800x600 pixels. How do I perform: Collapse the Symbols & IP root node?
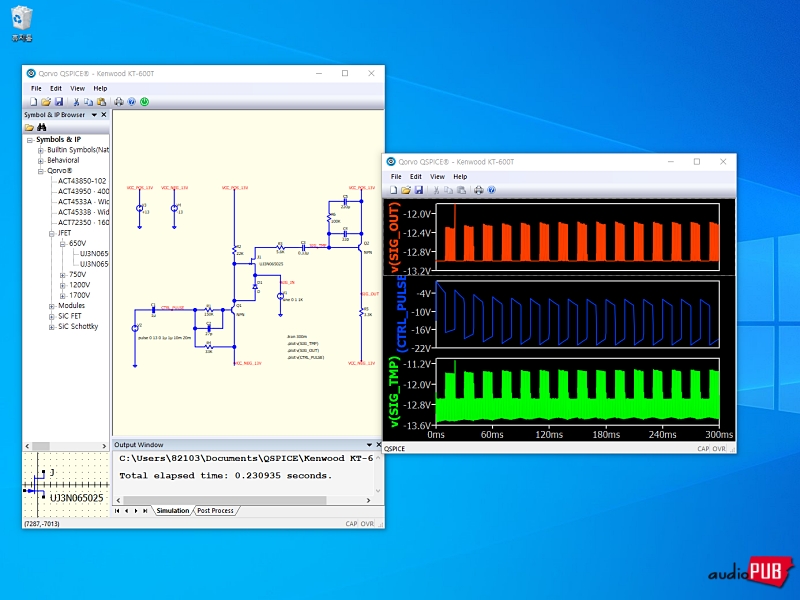click(30, 140)
